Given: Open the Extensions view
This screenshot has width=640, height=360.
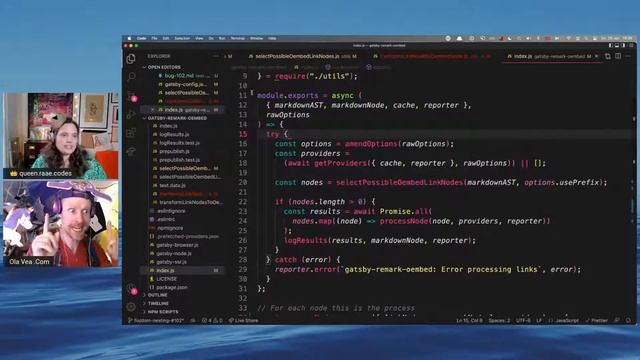Looking at the screenshot, I should tap(131, 133).
